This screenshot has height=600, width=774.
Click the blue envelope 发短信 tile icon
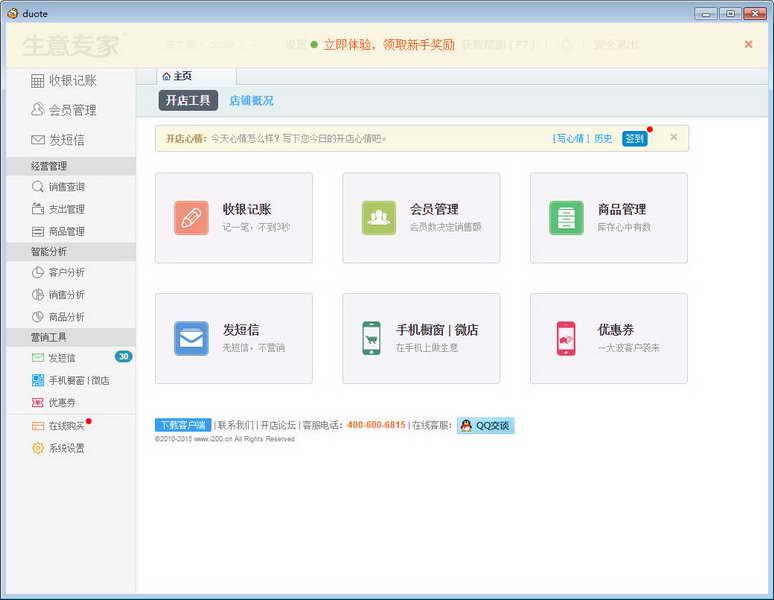pos(191,338)
